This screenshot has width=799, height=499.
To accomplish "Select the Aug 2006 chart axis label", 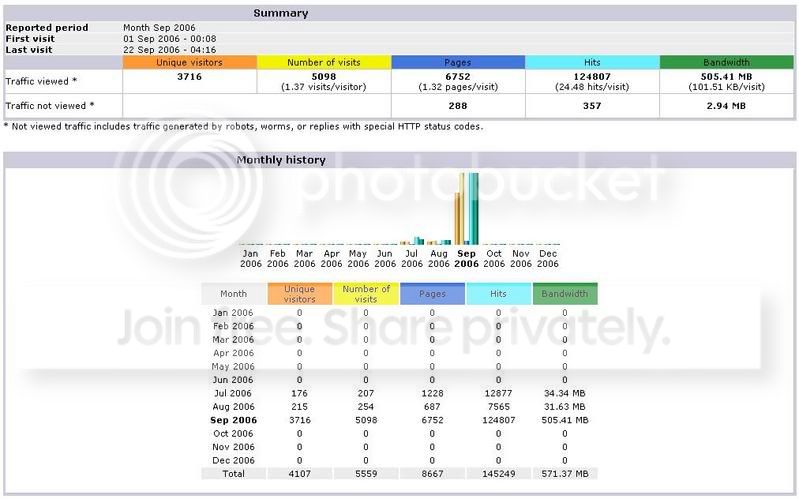I will pyautogui.click(x=439, y=258).
